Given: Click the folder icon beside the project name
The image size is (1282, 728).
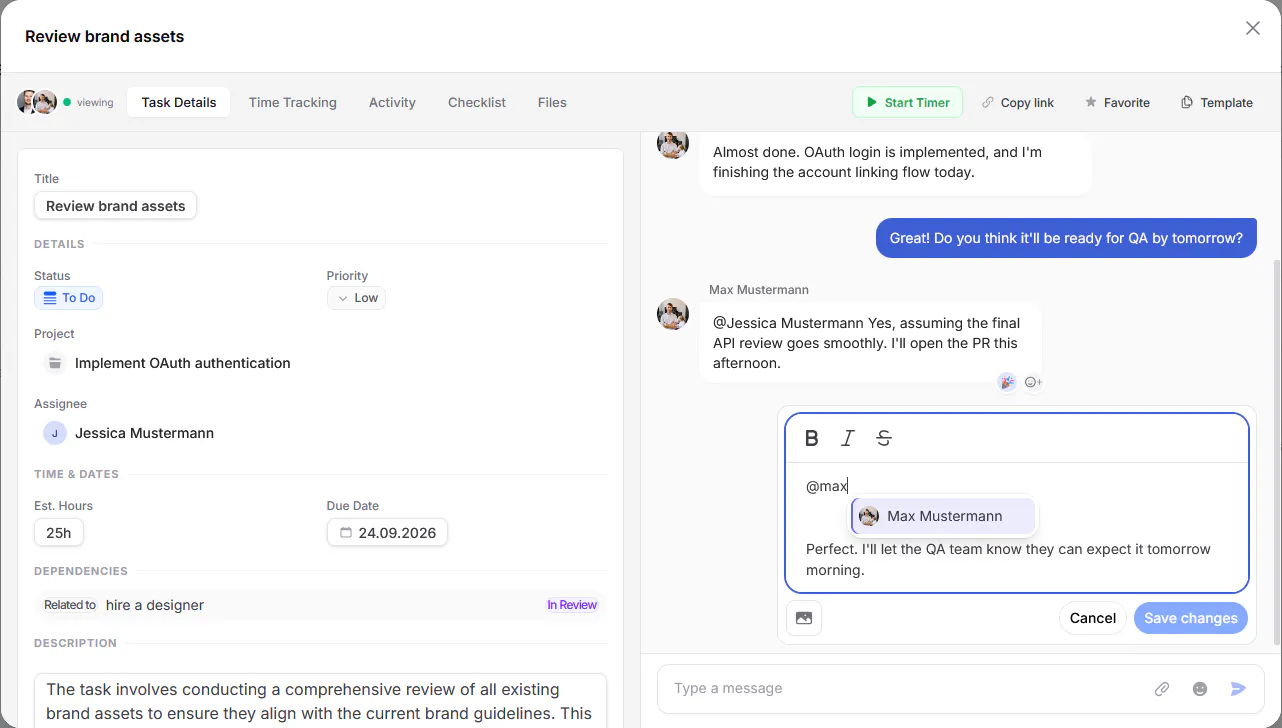Looking at the screenshot, I should [55, 363].
